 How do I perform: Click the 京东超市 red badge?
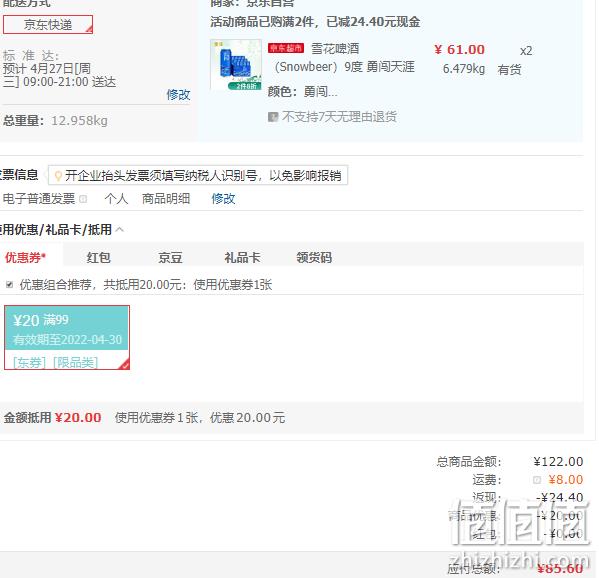pos(286,48)
